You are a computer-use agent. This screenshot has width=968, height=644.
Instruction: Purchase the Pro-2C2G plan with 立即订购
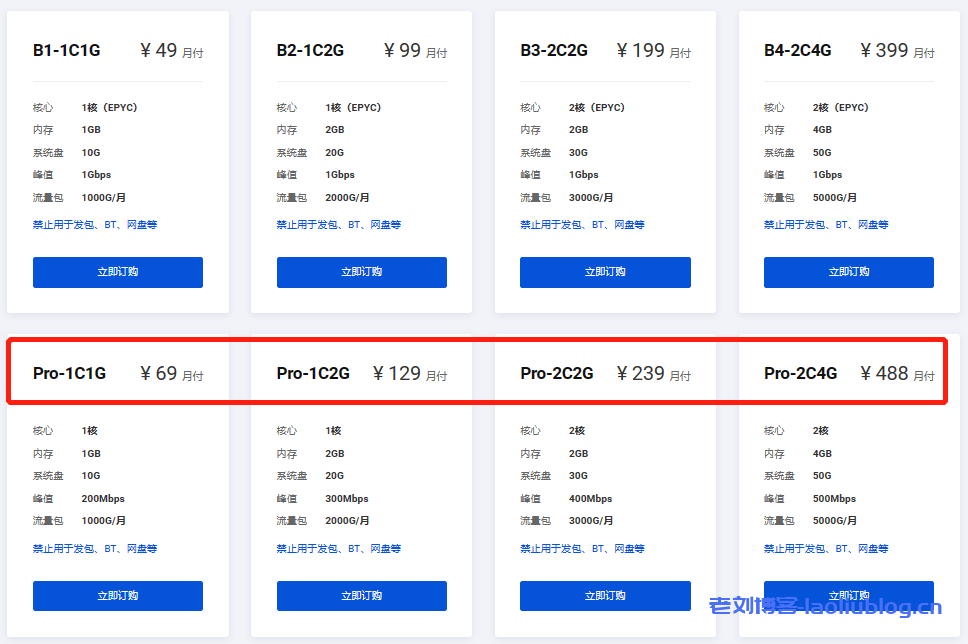click(605, 596)
